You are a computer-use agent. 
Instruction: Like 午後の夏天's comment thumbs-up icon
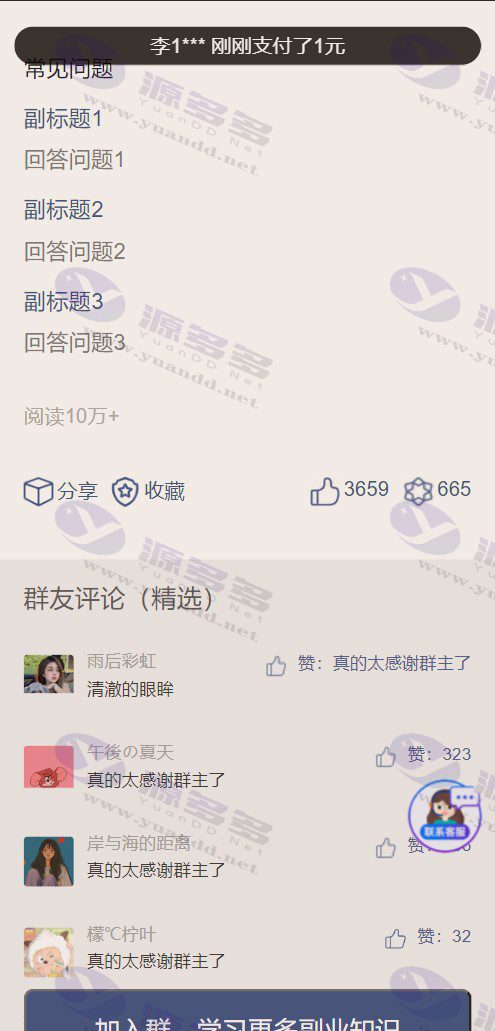pyautogui.click(x=386, y=757)
